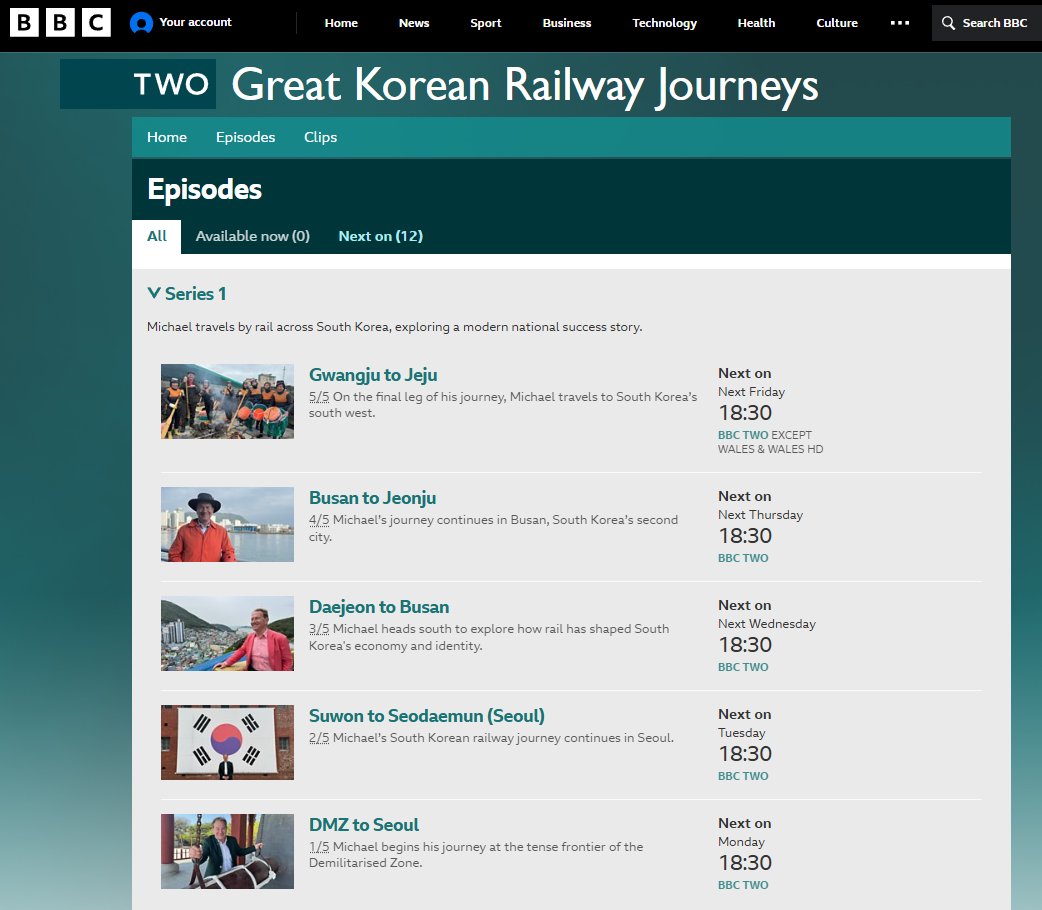The height and width of the screenshot is (910, 1042).
Task: Click the 2/5 episode number
Action: [319, 738]
